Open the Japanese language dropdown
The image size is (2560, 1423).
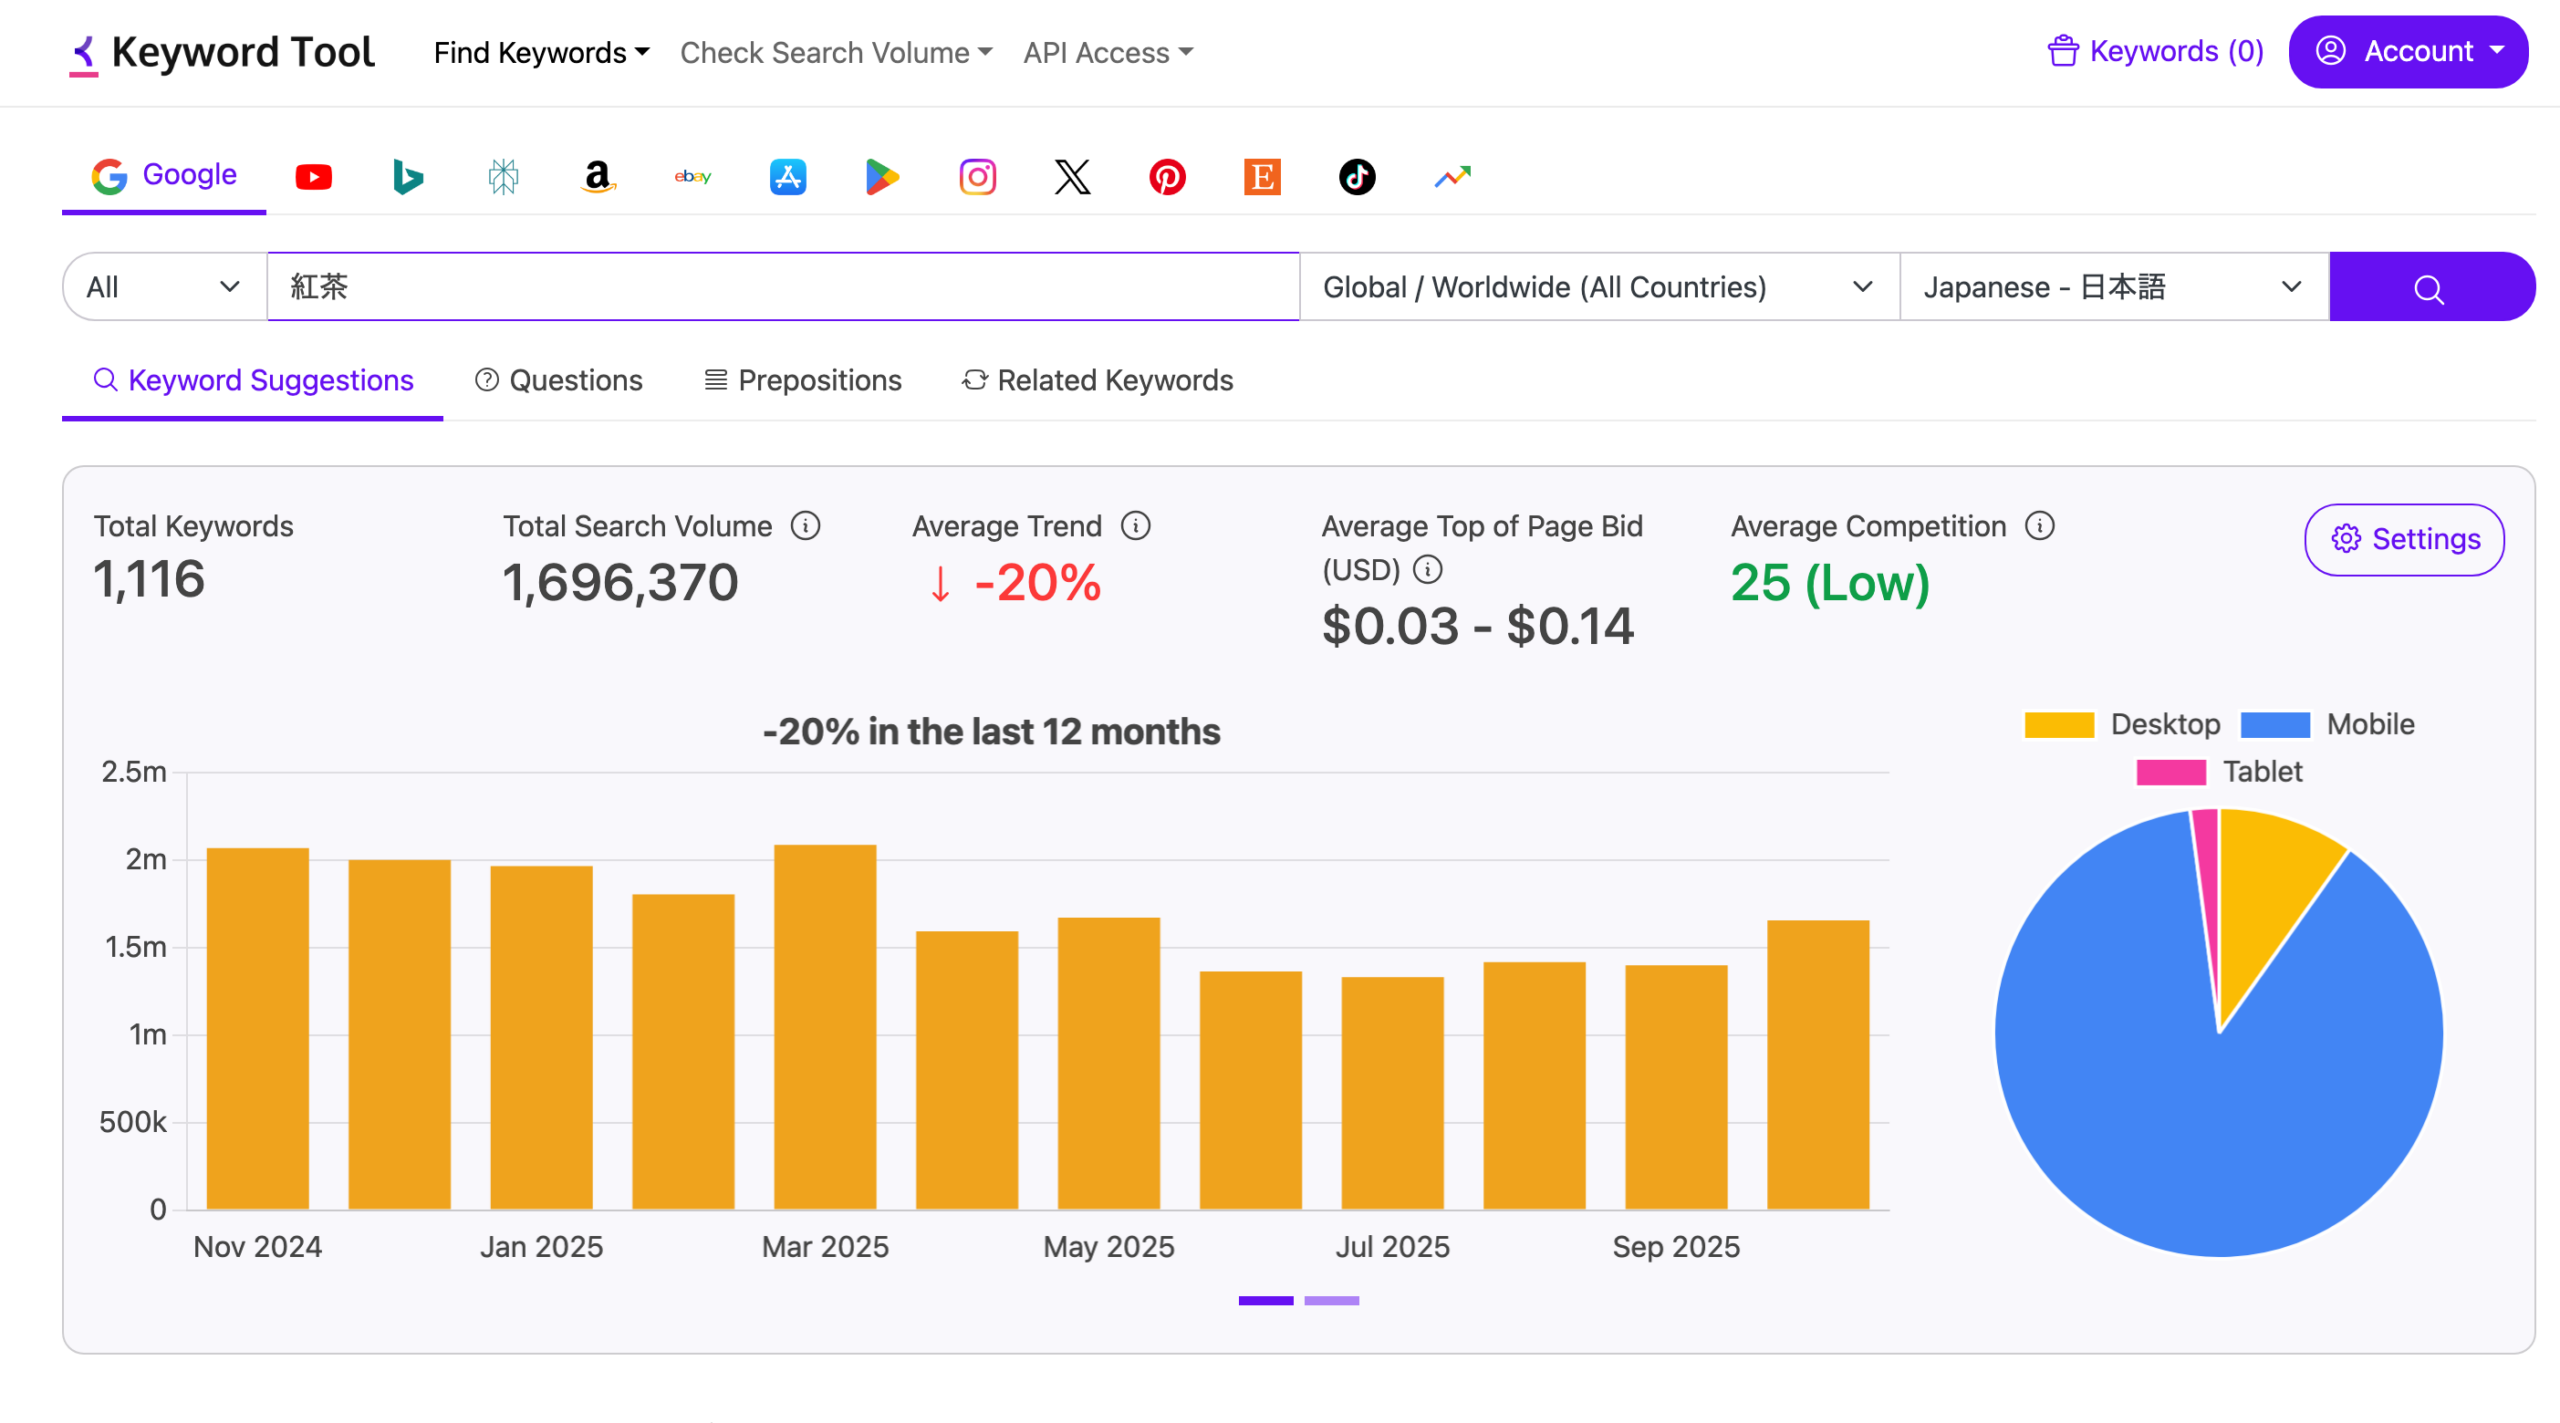pyautogui.click(x=2113, y=287)
